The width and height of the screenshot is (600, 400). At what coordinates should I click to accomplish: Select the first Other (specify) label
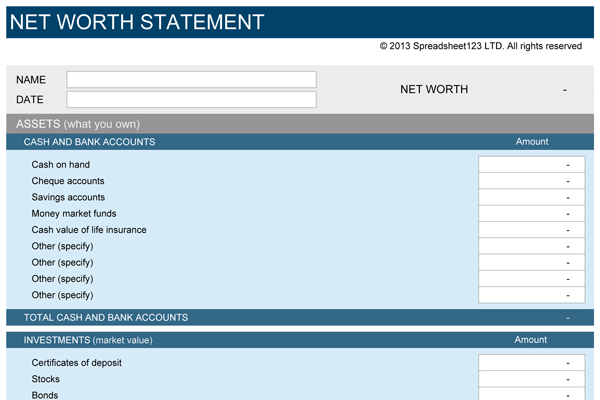(62, 246)
